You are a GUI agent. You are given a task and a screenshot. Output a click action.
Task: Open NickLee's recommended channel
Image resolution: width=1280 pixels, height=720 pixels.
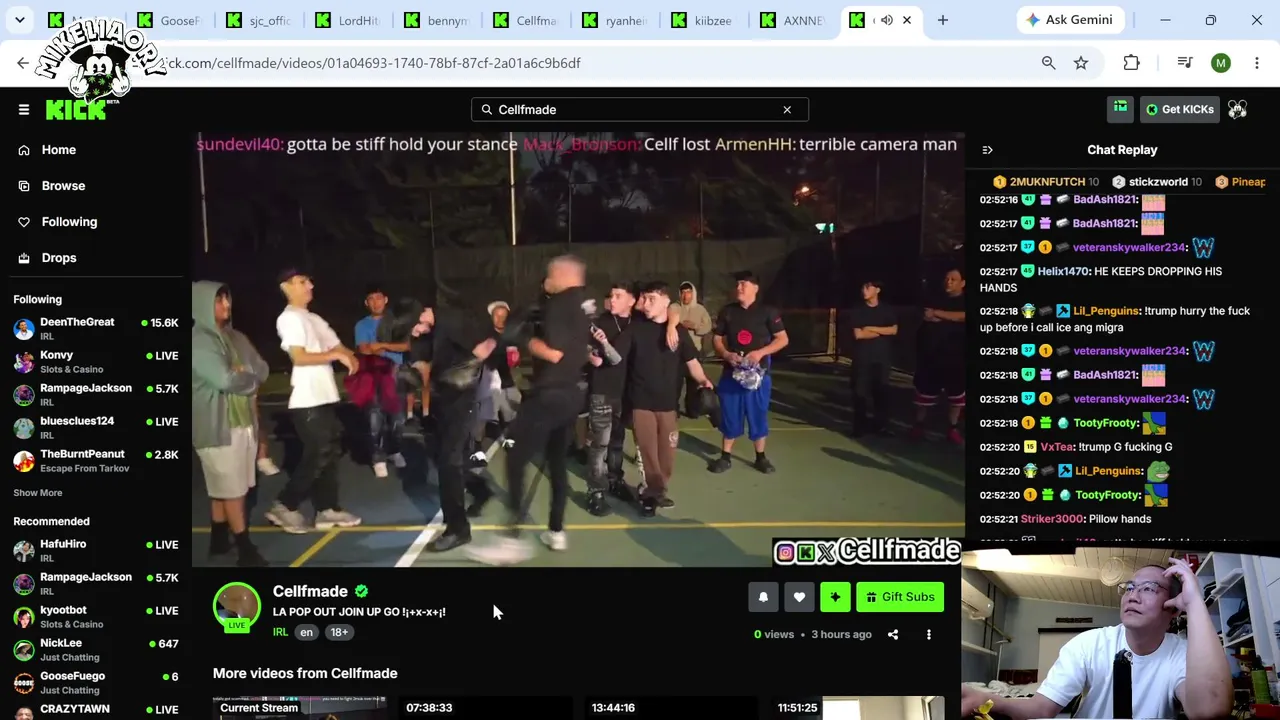click(96, 649)
